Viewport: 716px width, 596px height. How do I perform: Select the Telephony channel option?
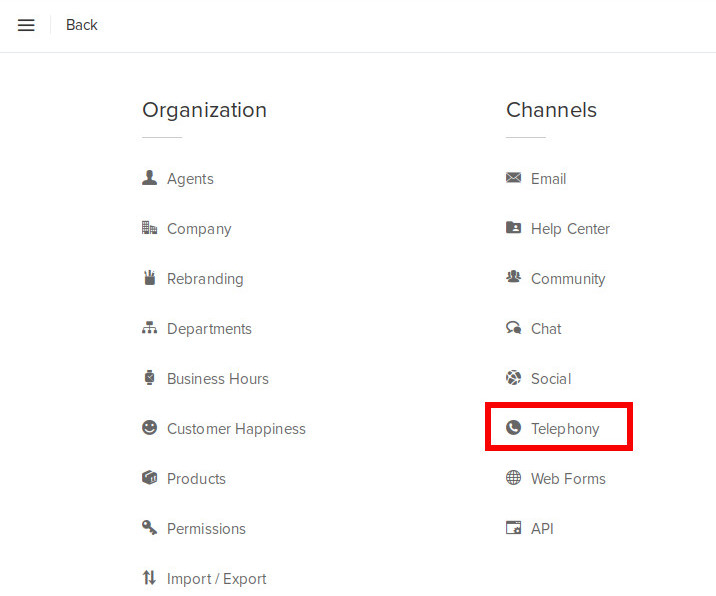tap(565, 429)
